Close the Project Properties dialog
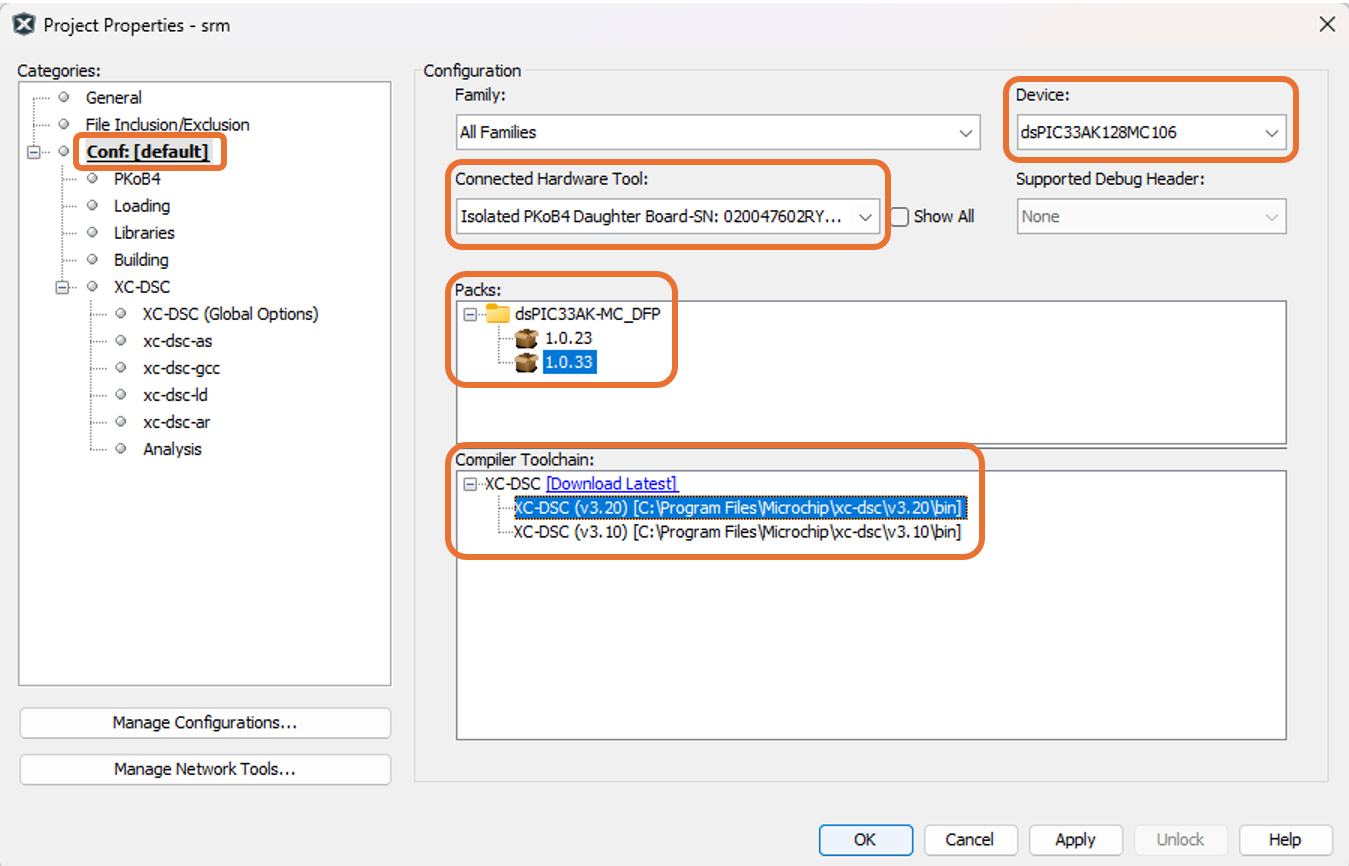The width and height of the screenshot is (1349, 866). [1327, 24]
